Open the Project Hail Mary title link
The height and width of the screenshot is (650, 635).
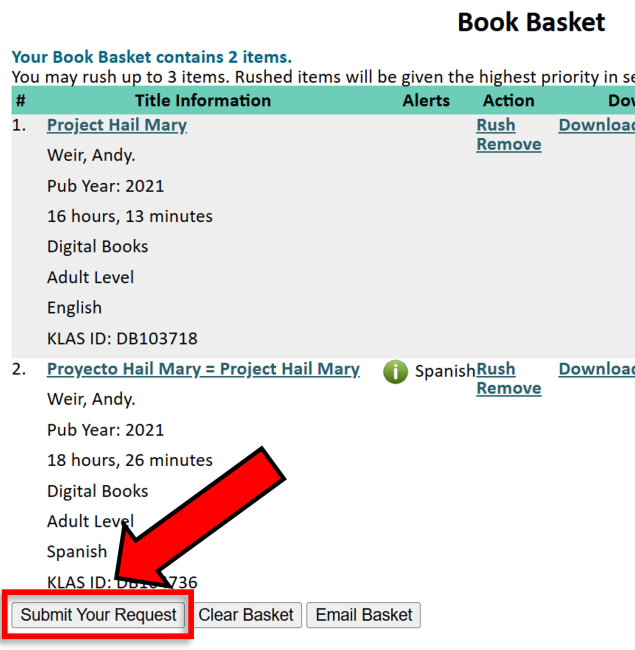click(117, 126)
